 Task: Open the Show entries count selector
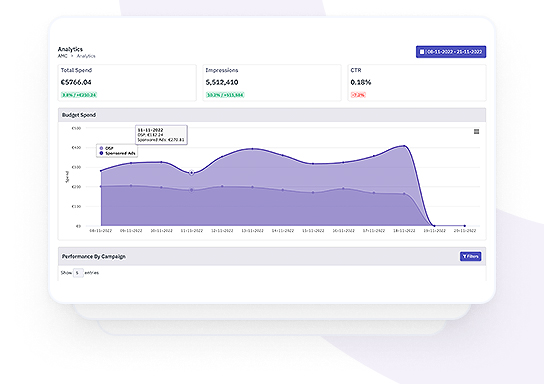(78, 273)
